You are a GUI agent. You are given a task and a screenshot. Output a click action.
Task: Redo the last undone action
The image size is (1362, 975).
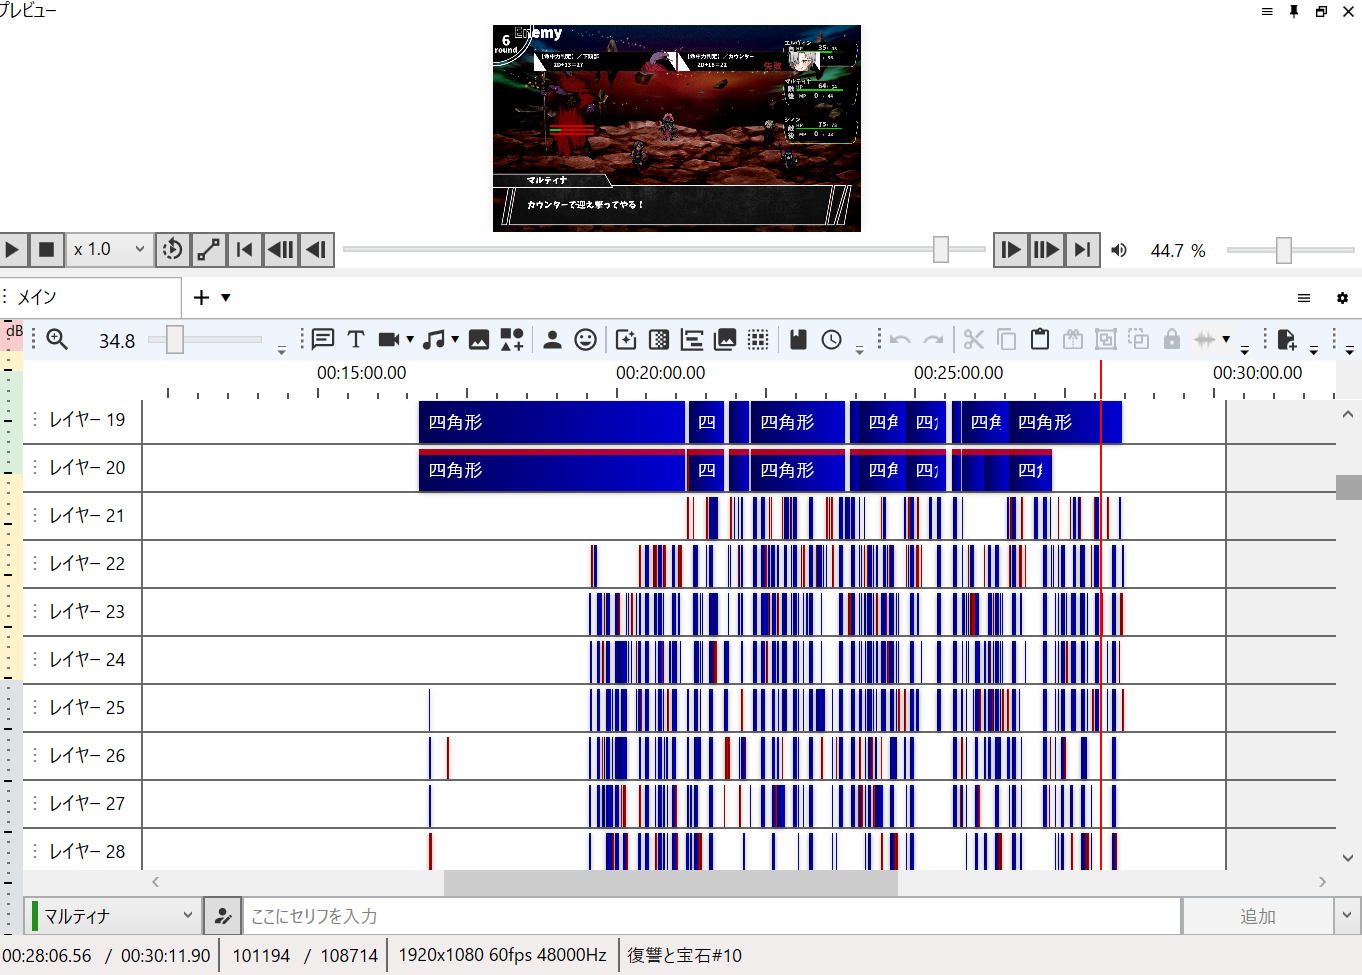pos(933,340)
